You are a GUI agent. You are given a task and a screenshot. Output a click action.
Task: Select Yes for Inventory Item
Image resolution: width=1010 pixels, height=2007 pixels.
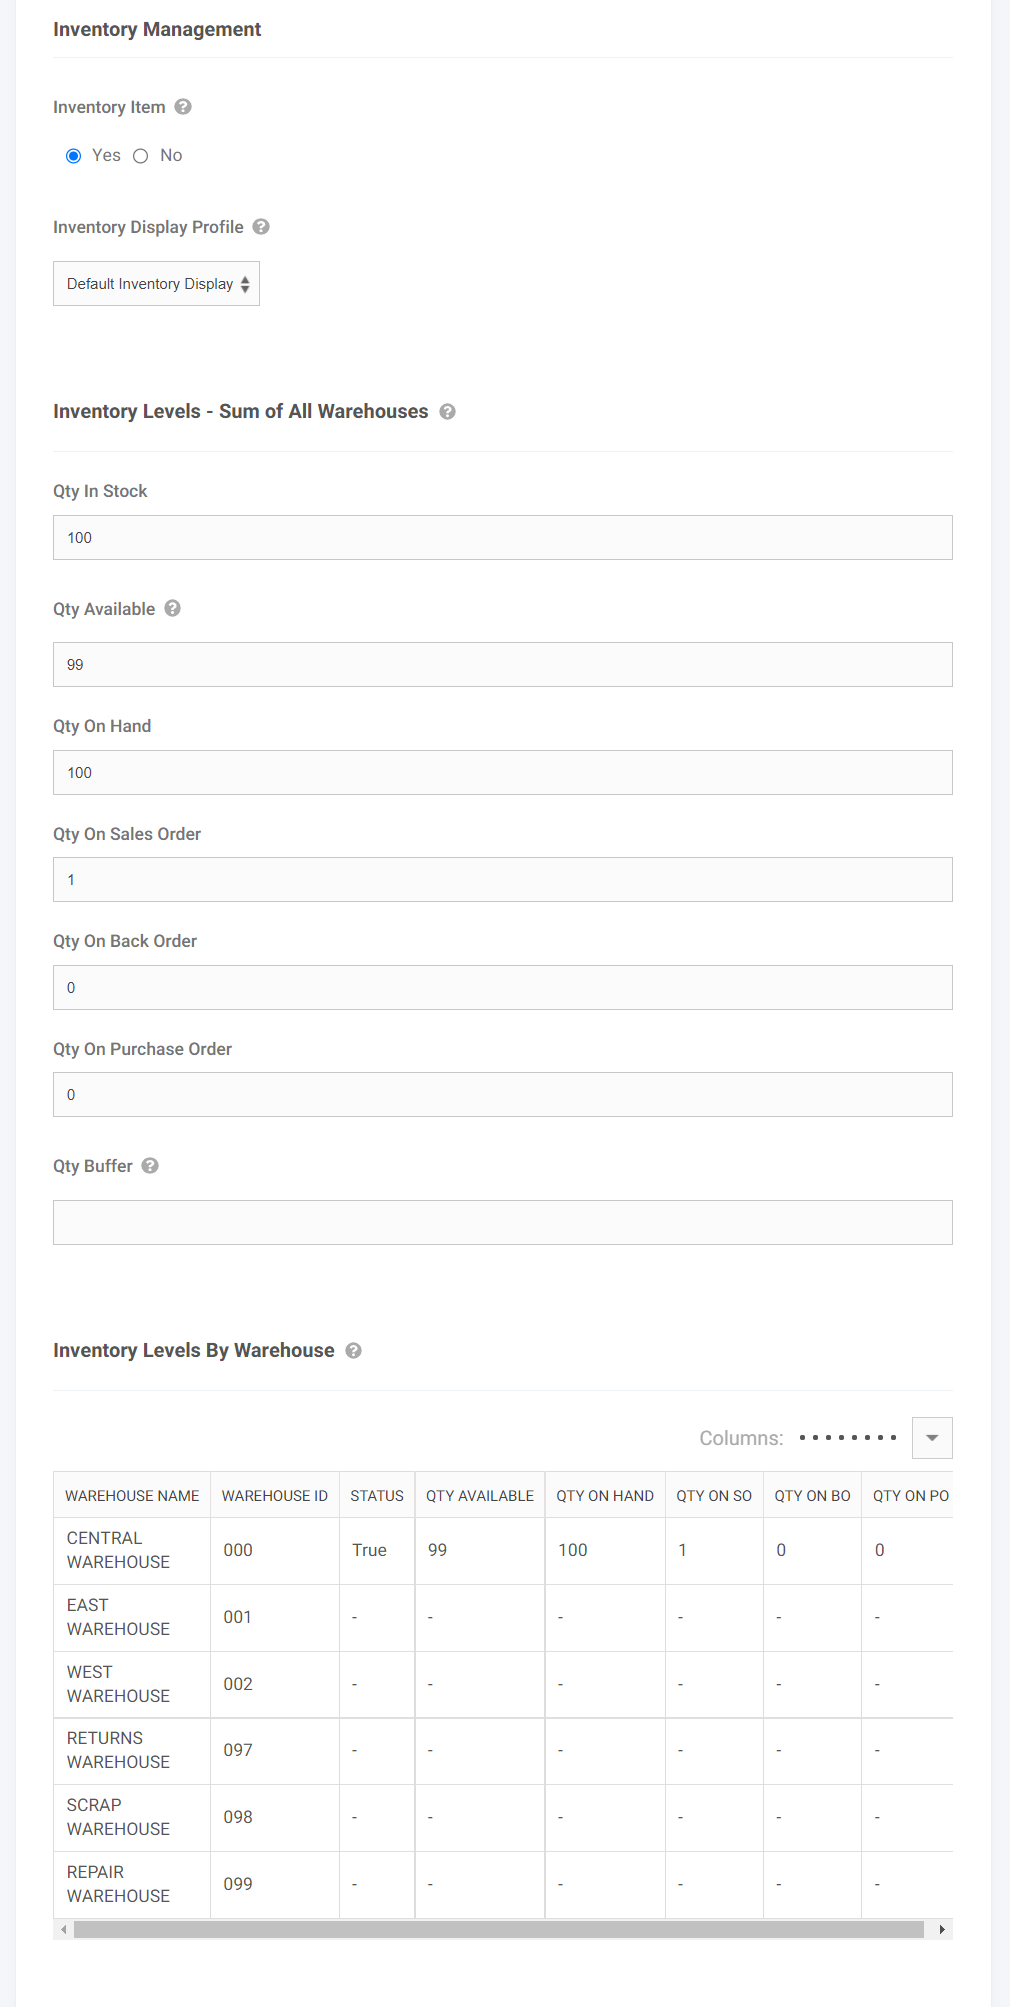[74, 156]
